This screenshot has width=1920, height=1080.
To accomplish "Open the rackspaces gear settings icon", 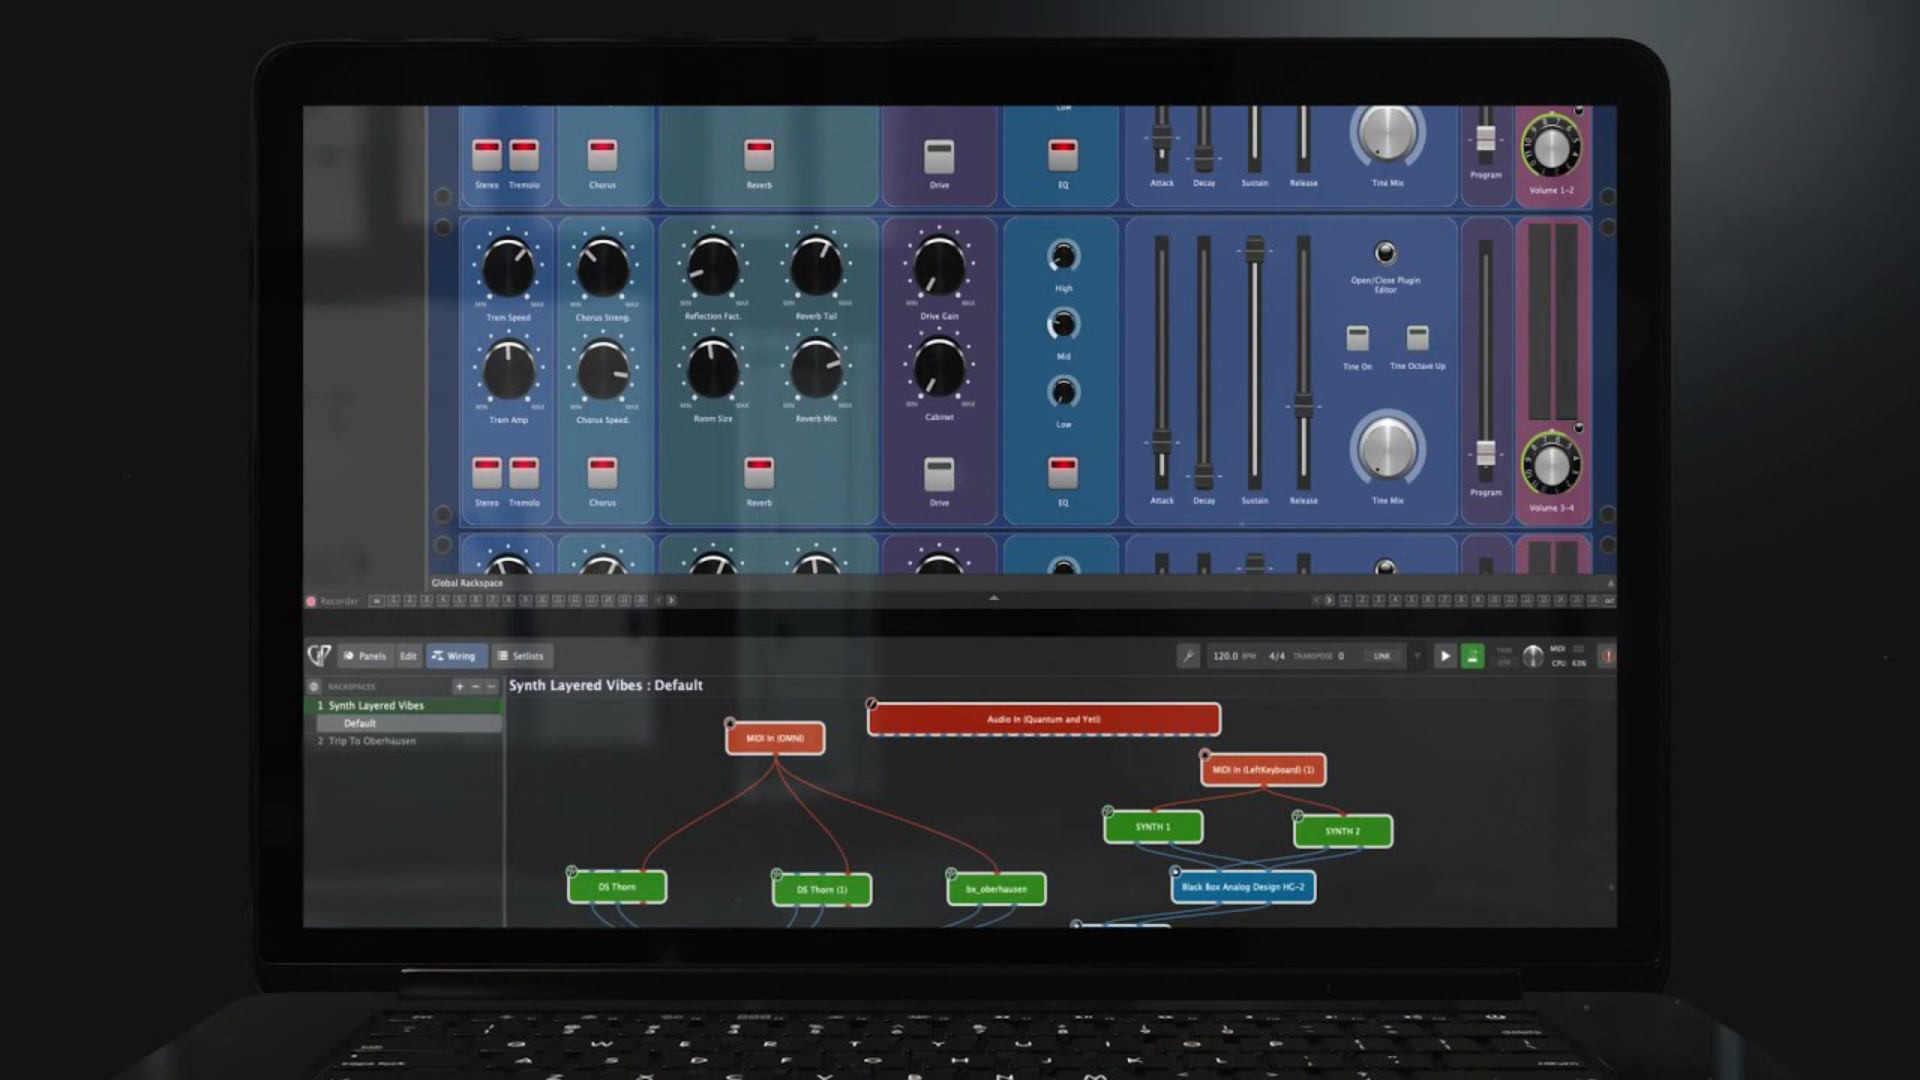I will (x=314, y=687).
